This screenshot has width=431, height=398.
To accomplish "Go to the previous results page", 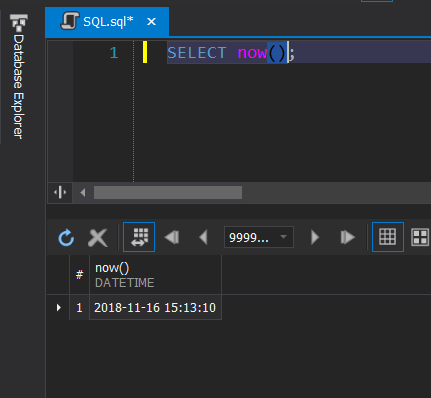I will [x=203, y=237].
